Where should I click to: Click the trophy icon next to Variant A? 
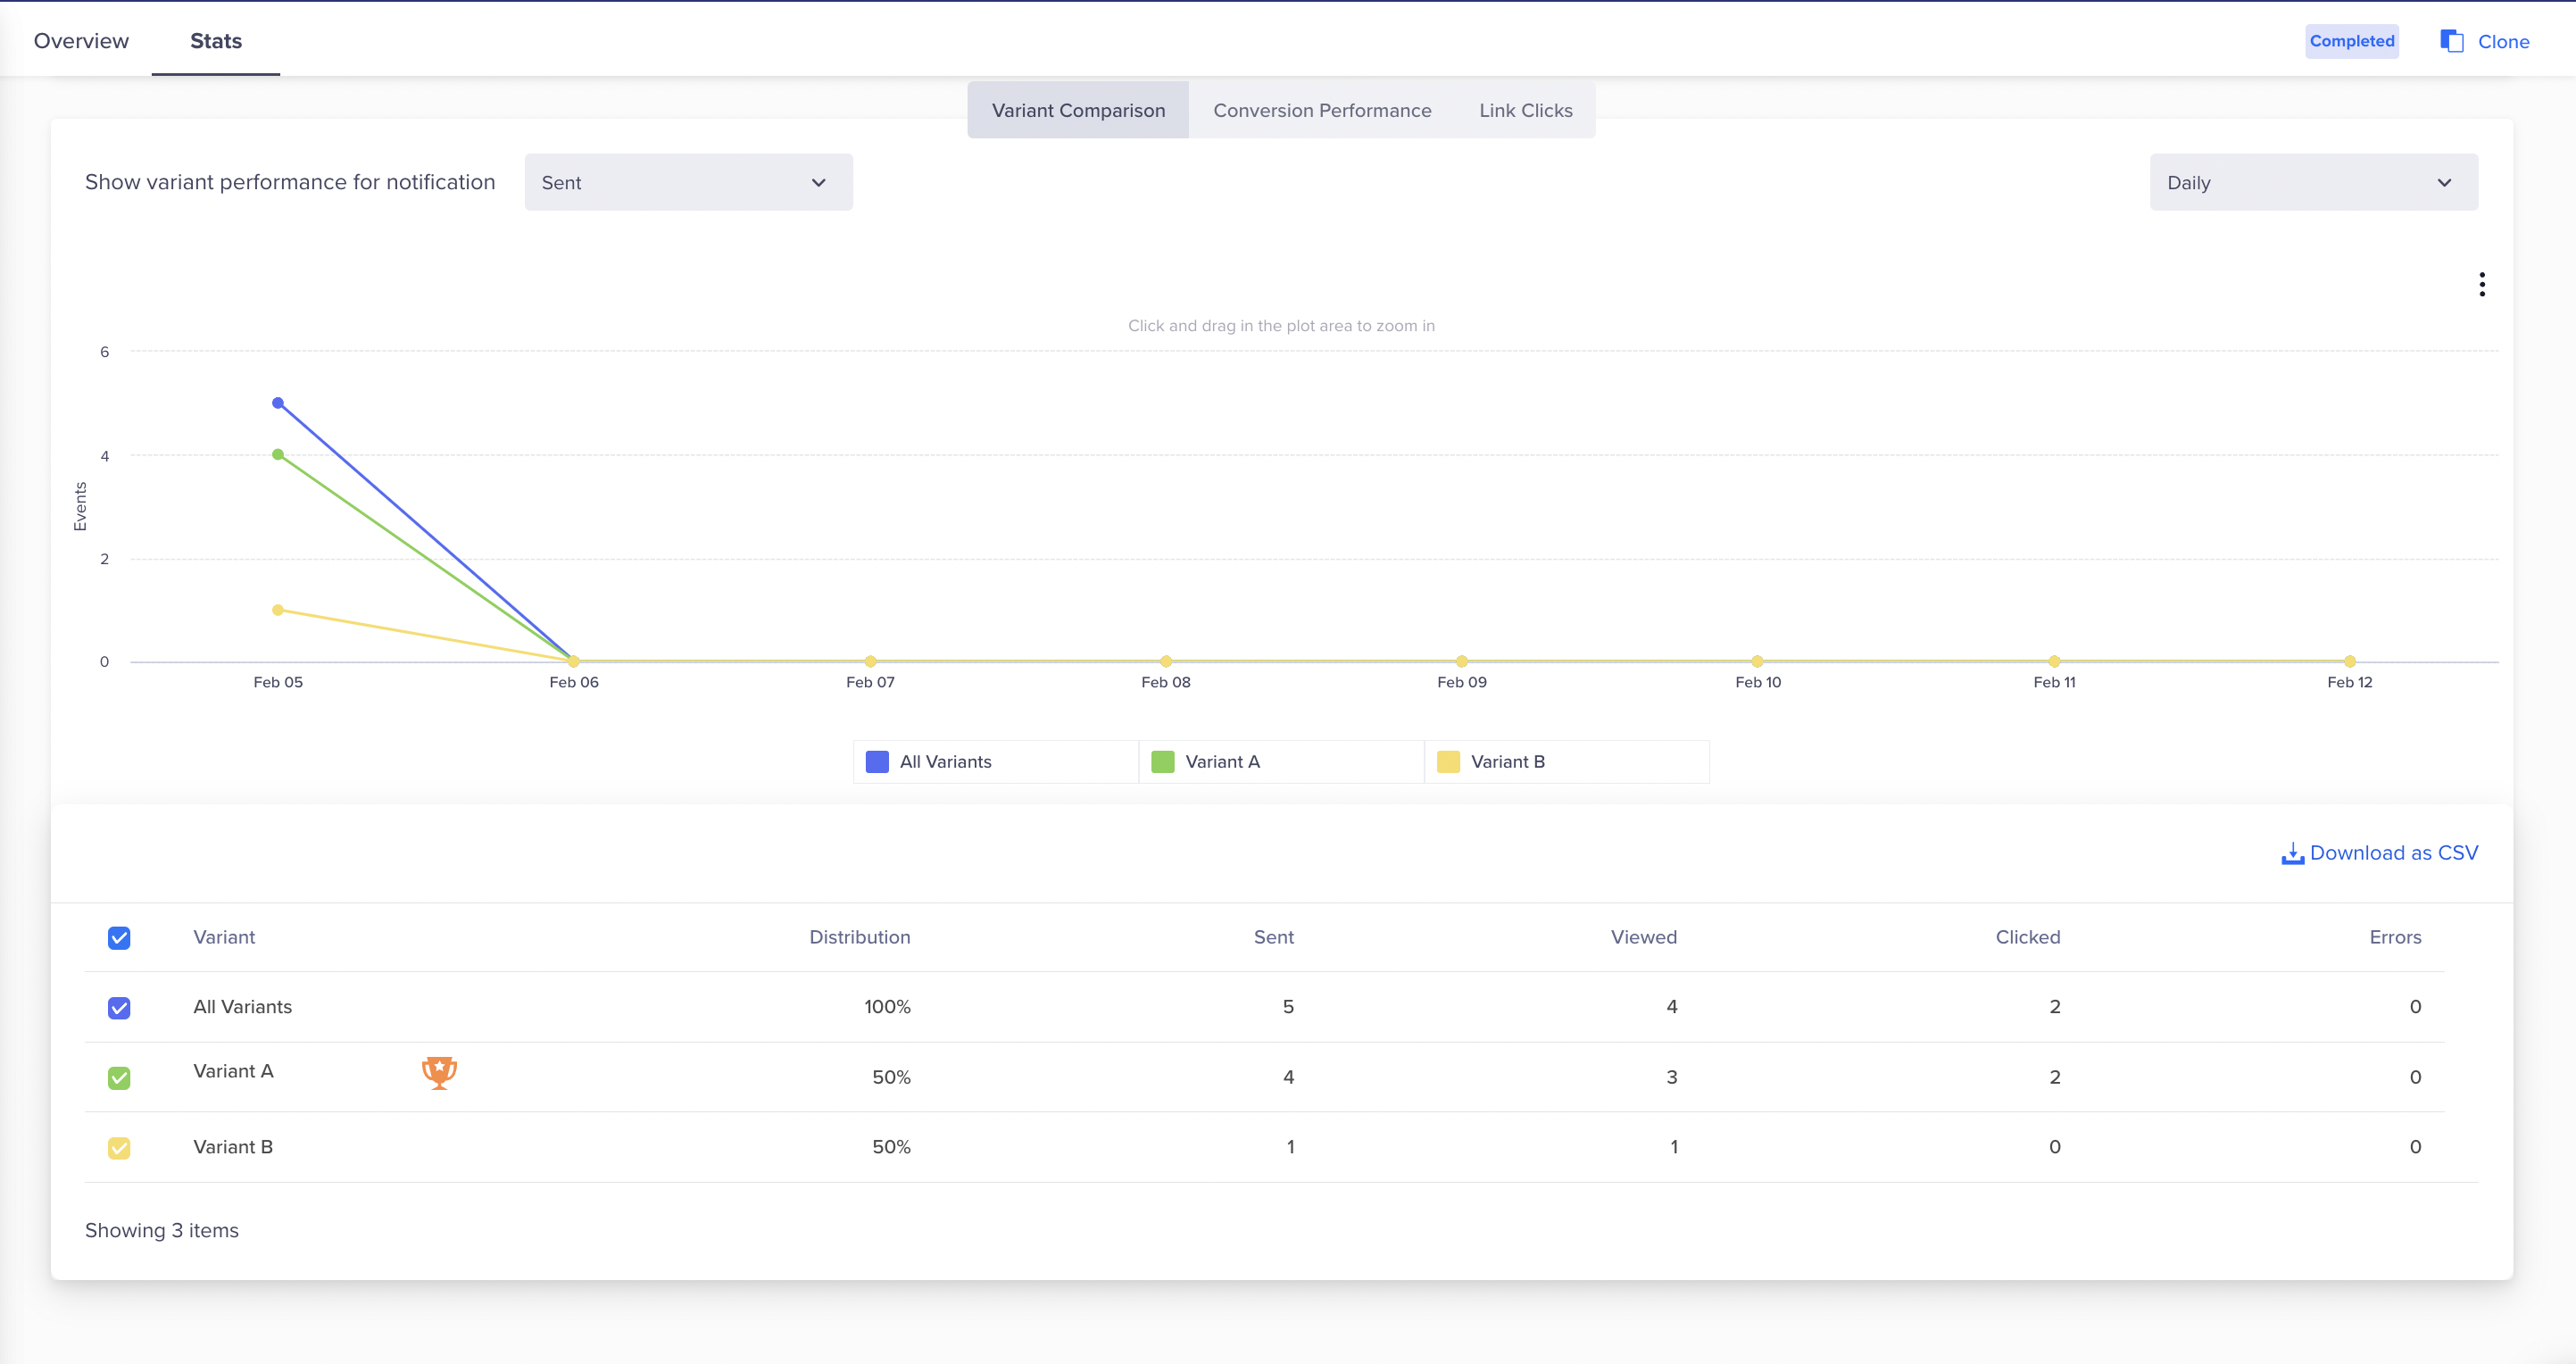[439, 1072]
